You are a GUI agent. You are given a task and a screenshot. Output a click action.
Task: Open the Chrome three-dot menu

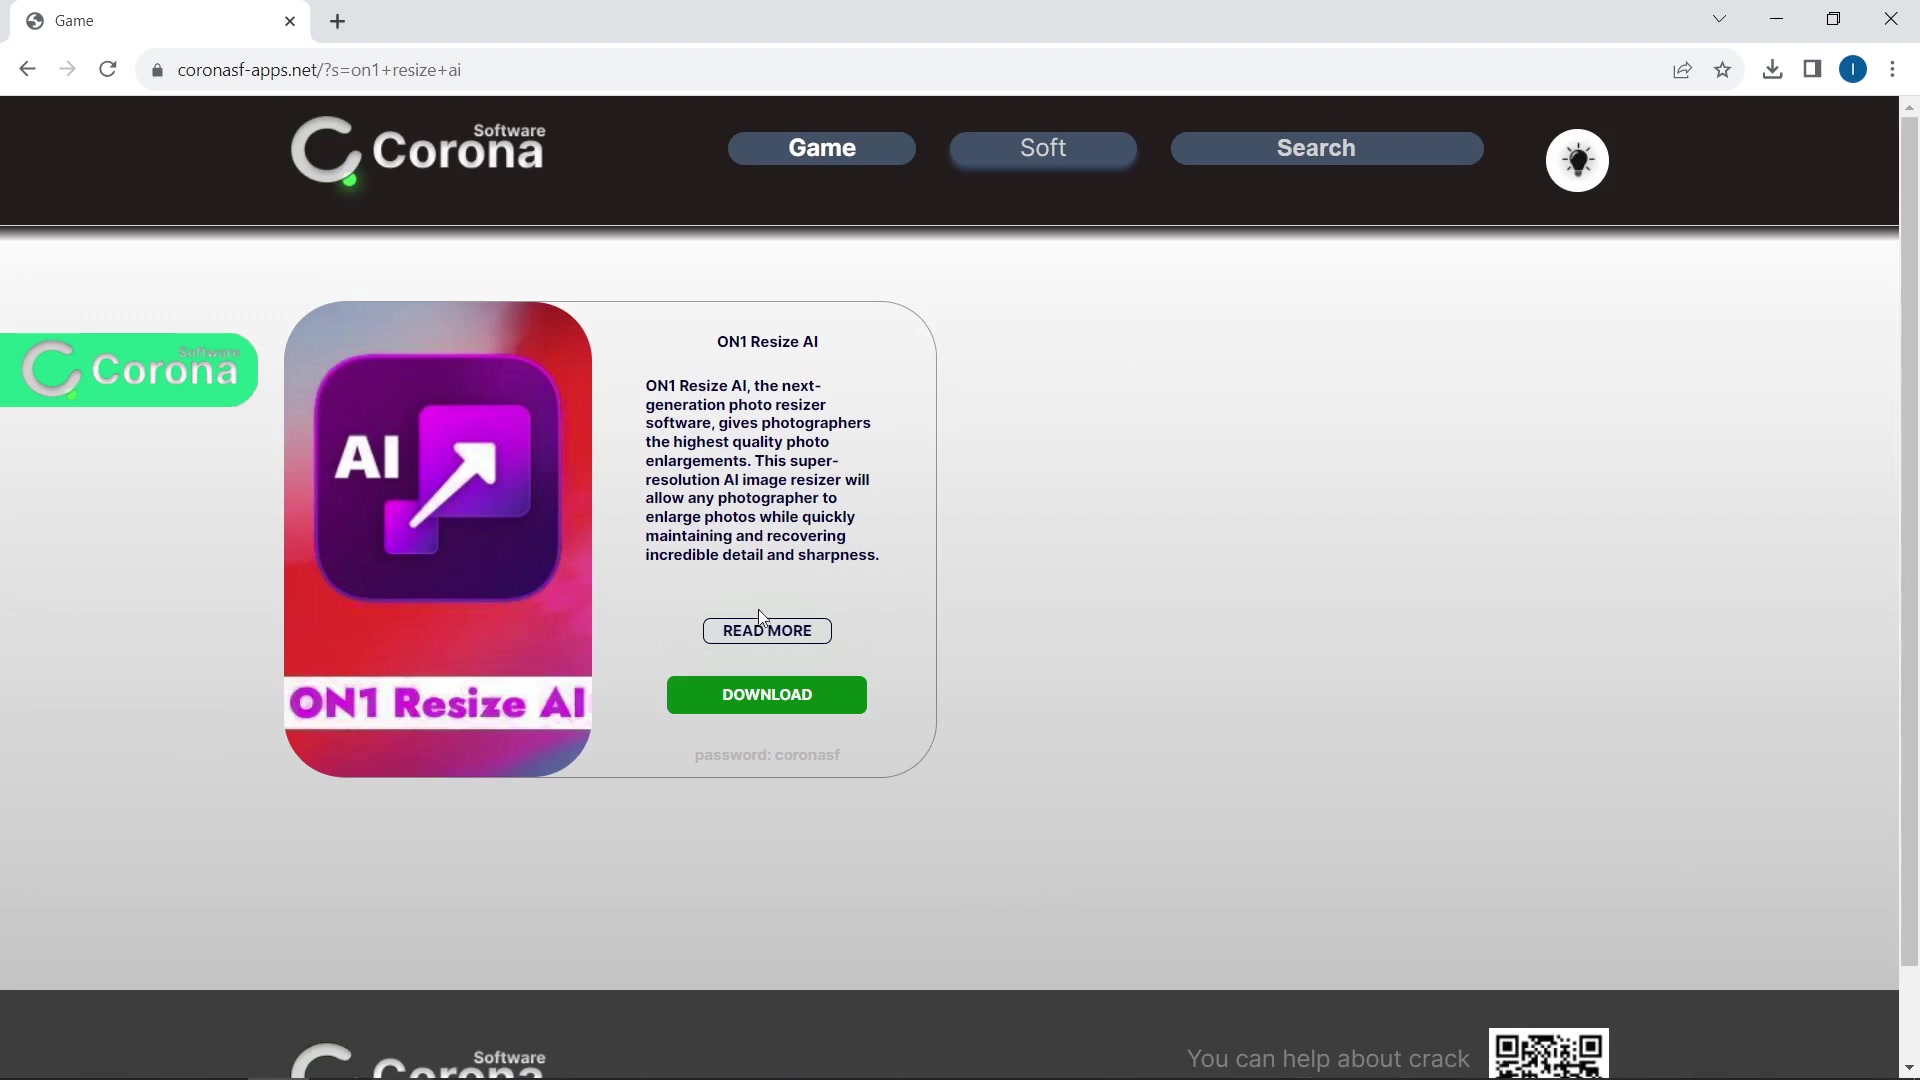1893,69
